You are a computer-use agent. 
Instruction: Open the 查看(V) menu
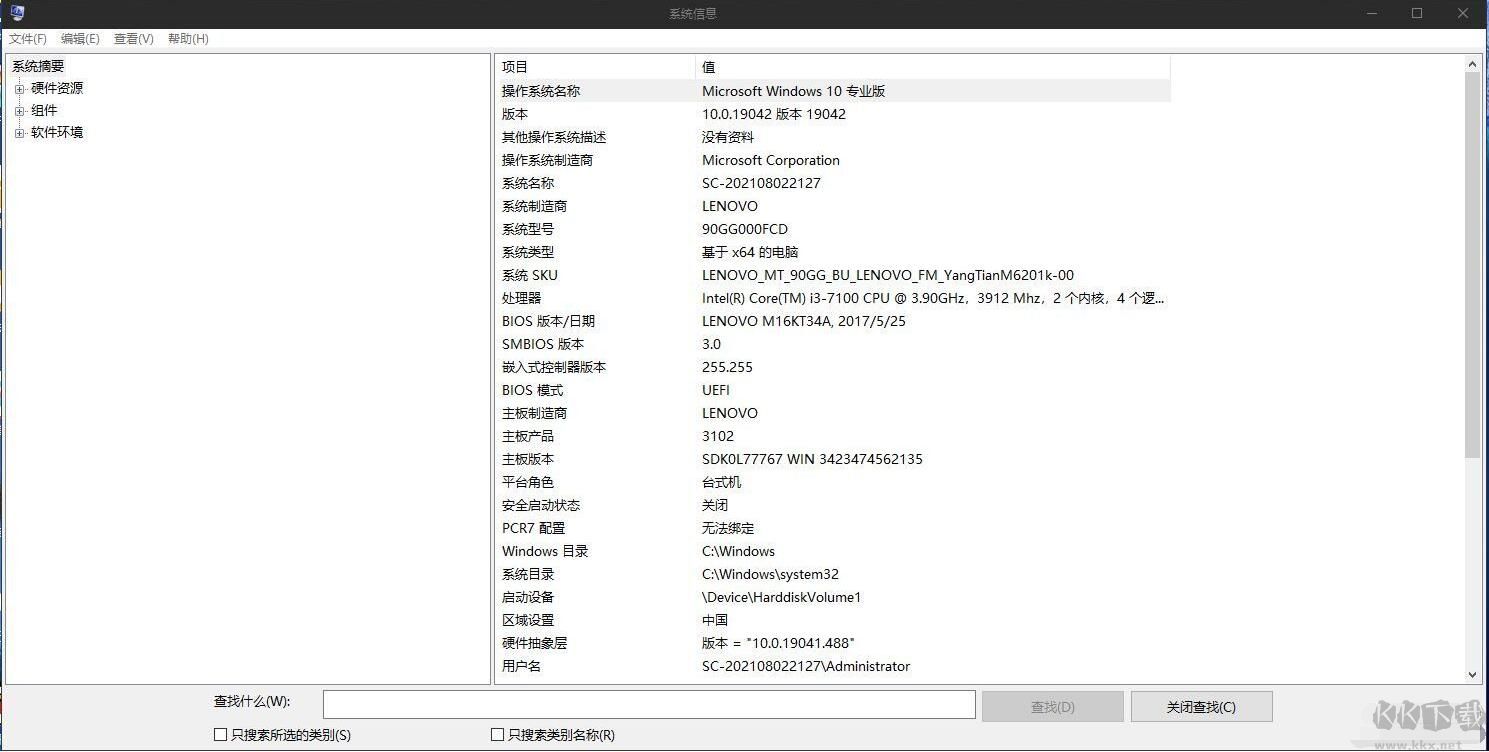point(133,38)
